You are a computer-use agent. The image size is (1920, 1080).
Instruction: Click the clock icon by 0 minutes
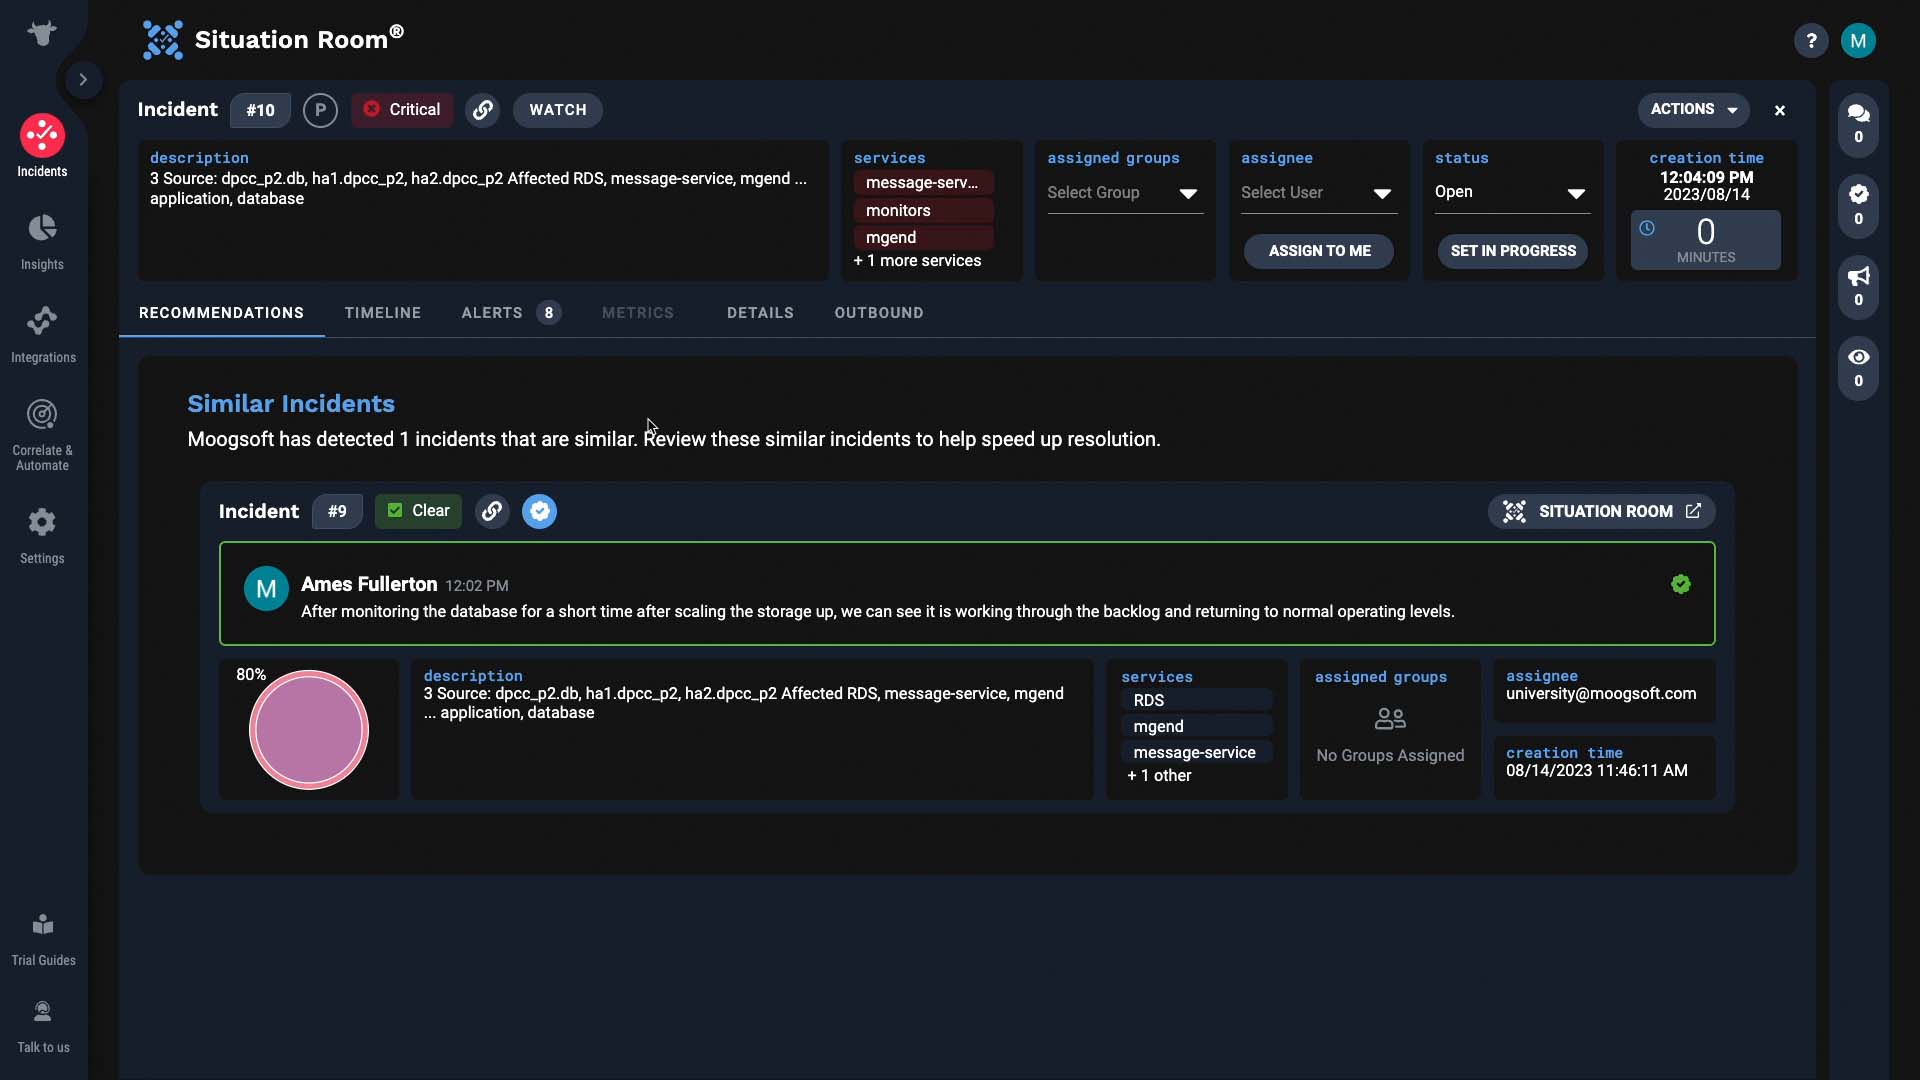[1647, 228]
